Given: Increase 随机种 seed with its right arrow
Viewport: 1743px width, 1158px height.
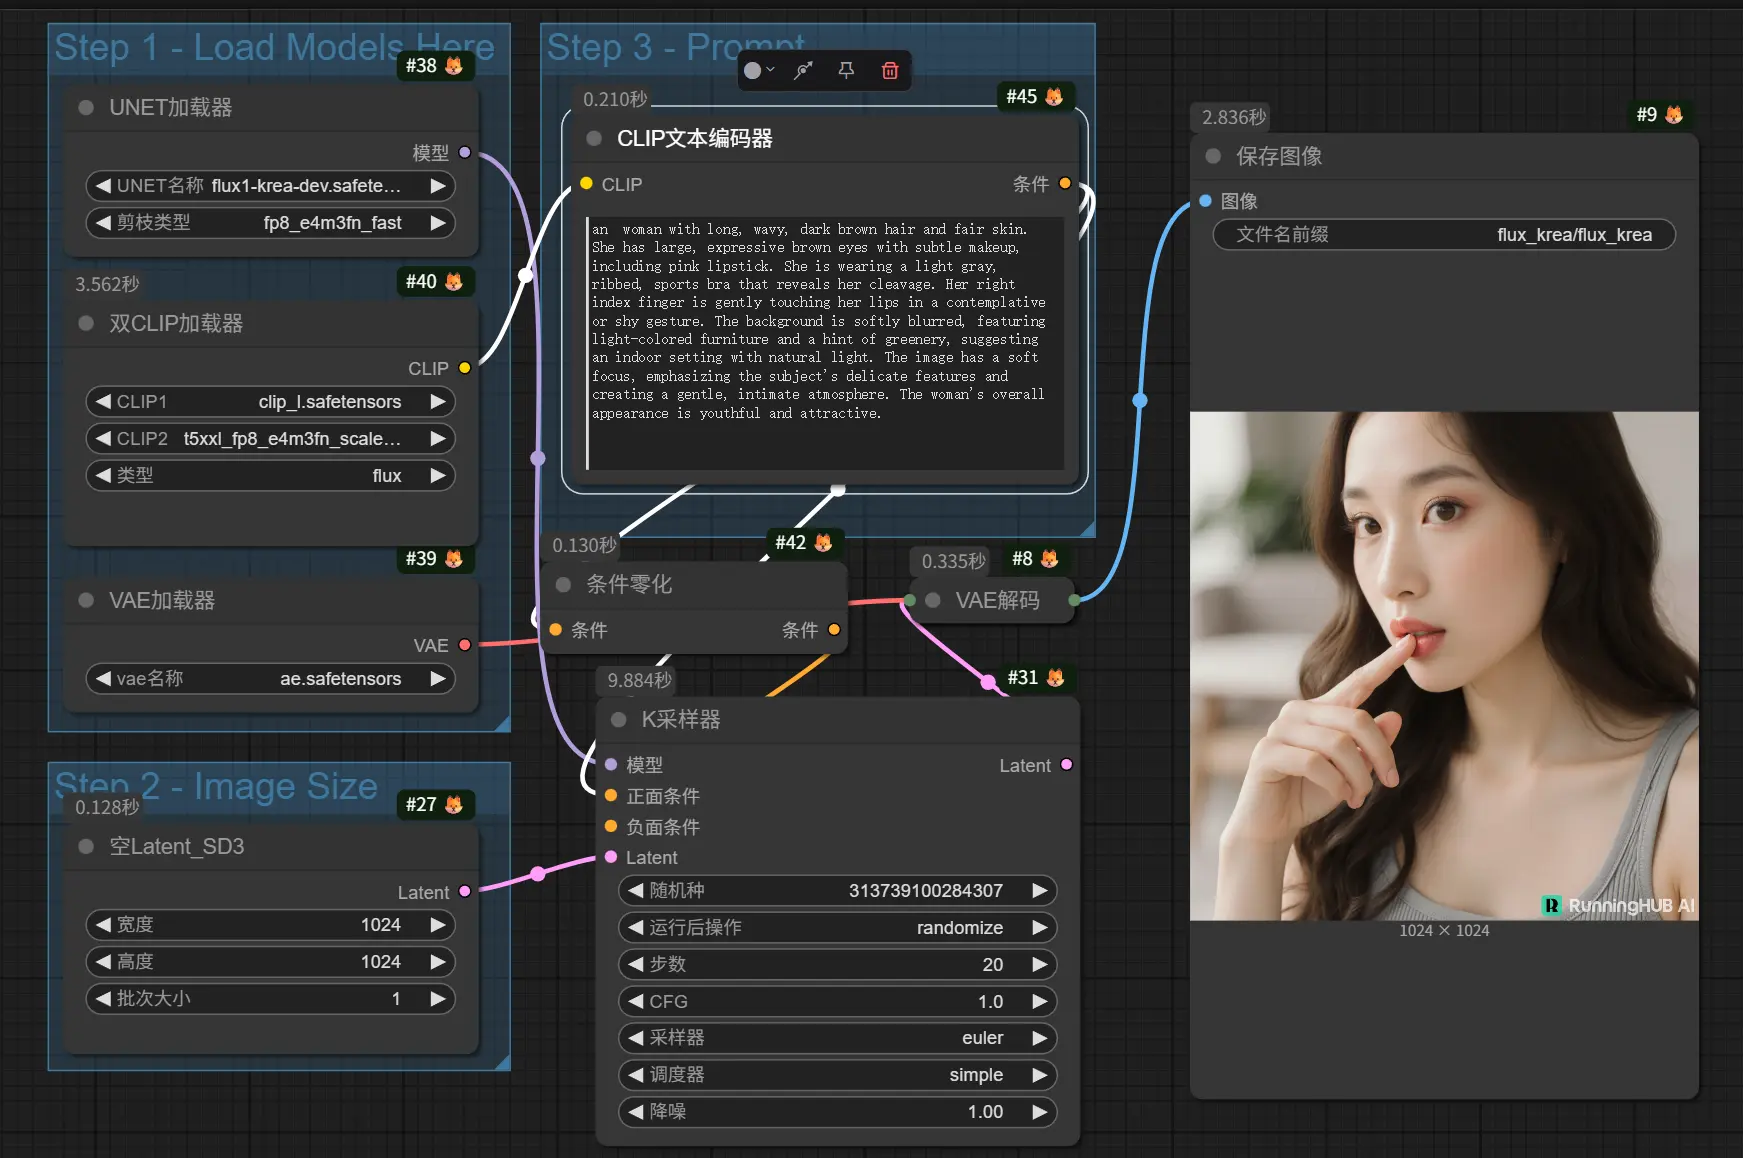Looking at the screenshot, I should tap(1040, 890).
